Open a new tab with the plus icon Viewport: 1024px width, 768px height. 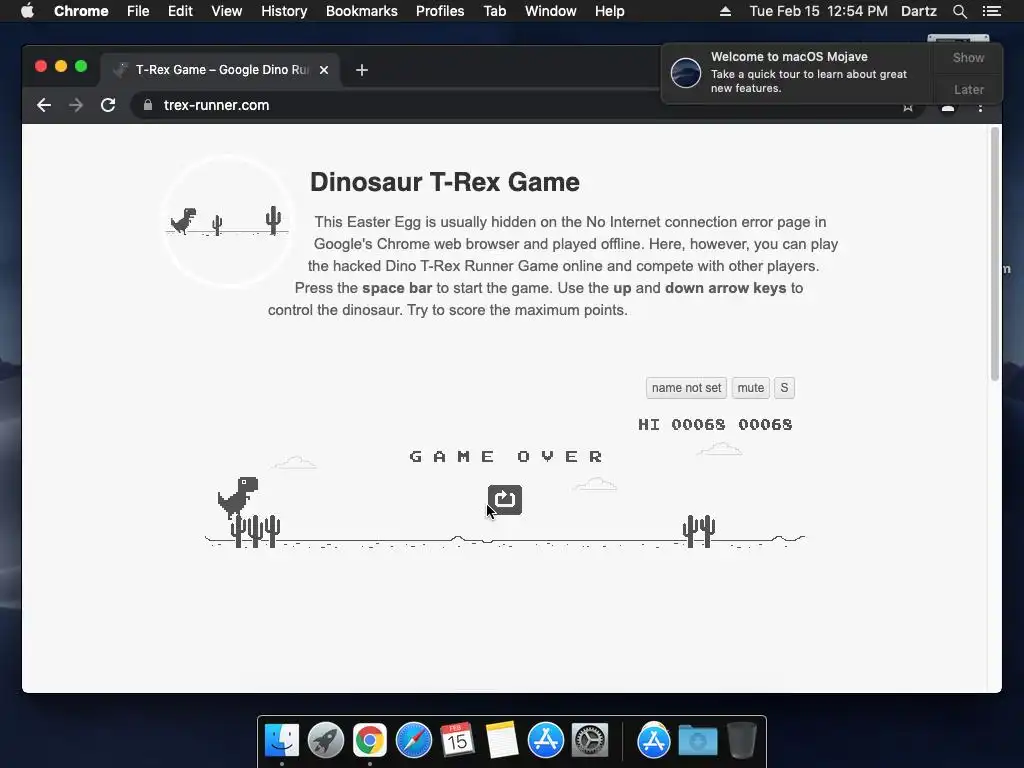[362, 70]
